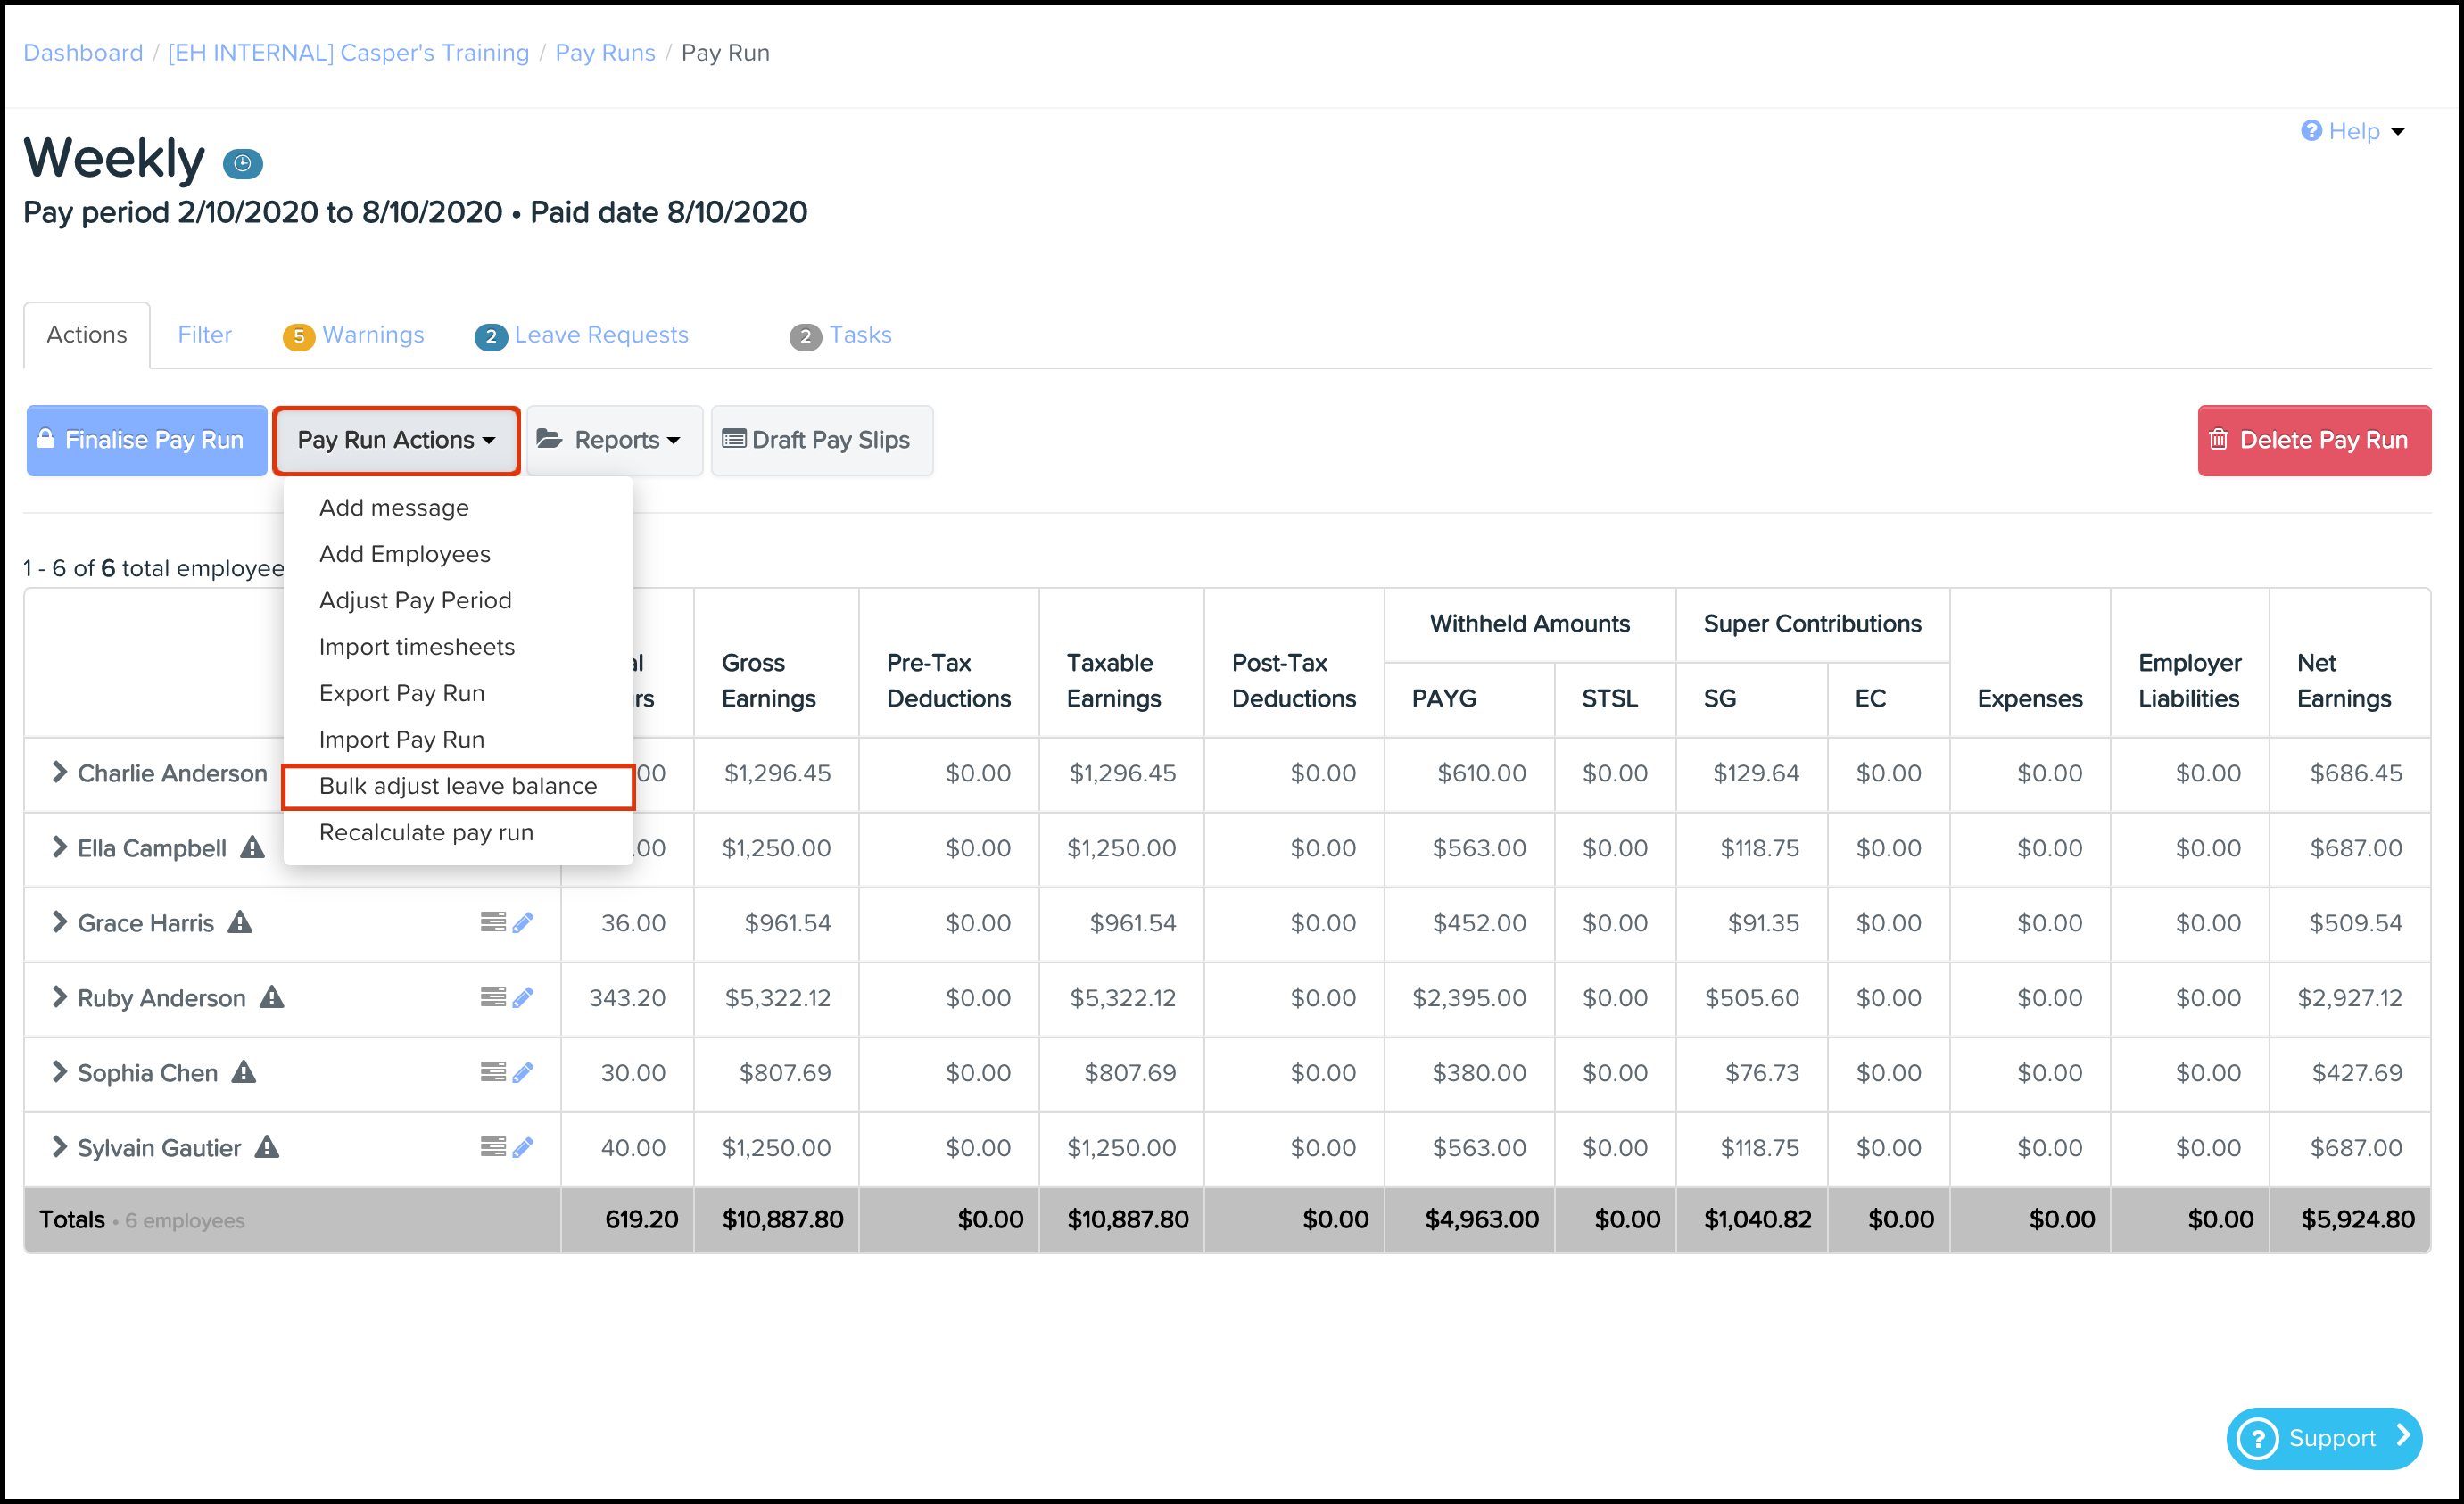The width and height of the screenshot is (2464, 1504).
Task: Click the warning triangle next to Ella Campbell
Action: (x=252, y=848)
